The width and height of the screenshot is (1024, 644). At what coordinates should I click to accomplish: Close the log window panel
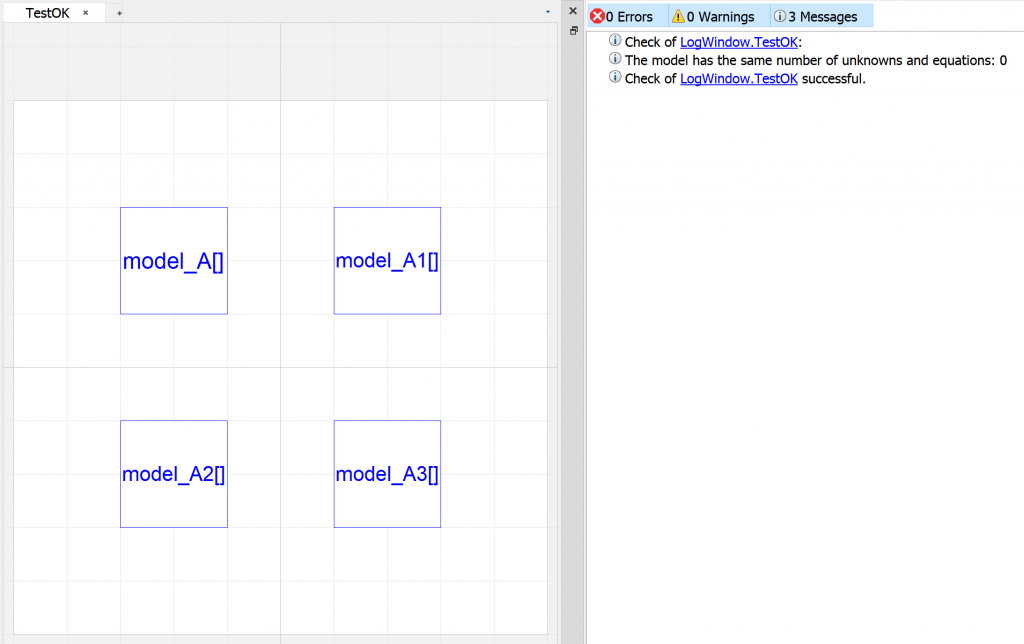point(573,11)
